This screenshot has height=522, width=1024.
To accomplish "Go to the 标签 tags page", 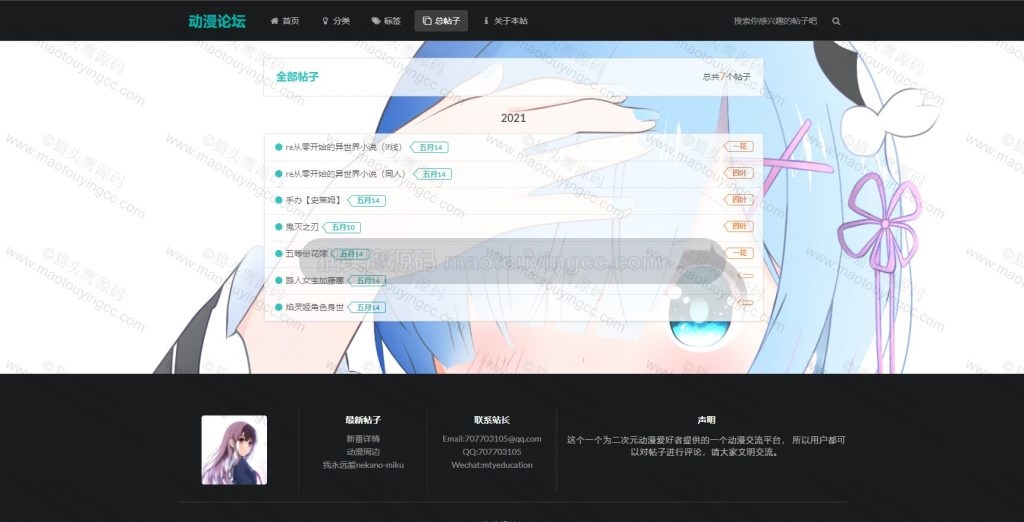I will (x=386, y=21).
